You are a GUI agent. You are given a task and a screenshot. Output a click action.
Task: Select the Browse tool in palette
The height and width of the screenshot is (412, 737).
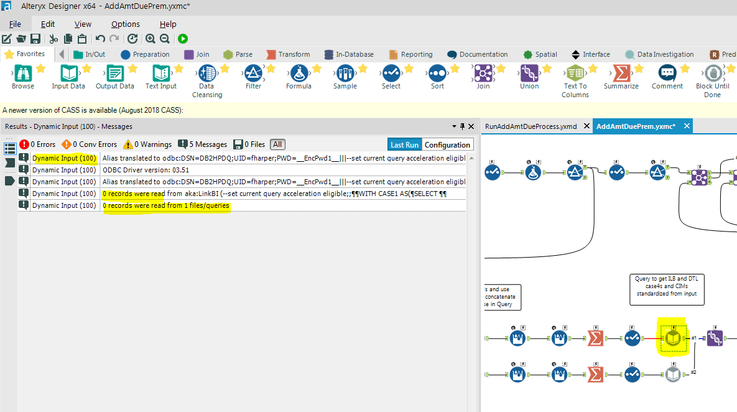pyautogui.click(x=23, y=77)
